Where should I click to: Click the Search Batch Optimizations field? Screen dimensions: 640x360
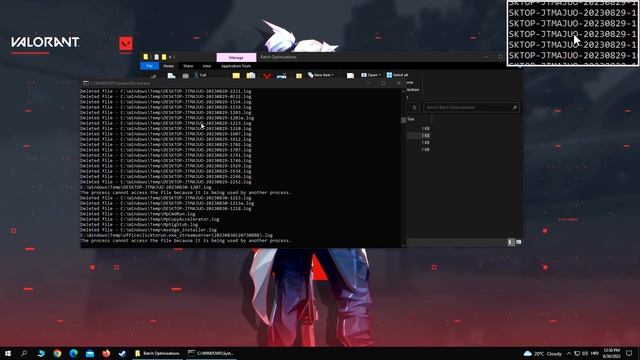tap(471, 107)
